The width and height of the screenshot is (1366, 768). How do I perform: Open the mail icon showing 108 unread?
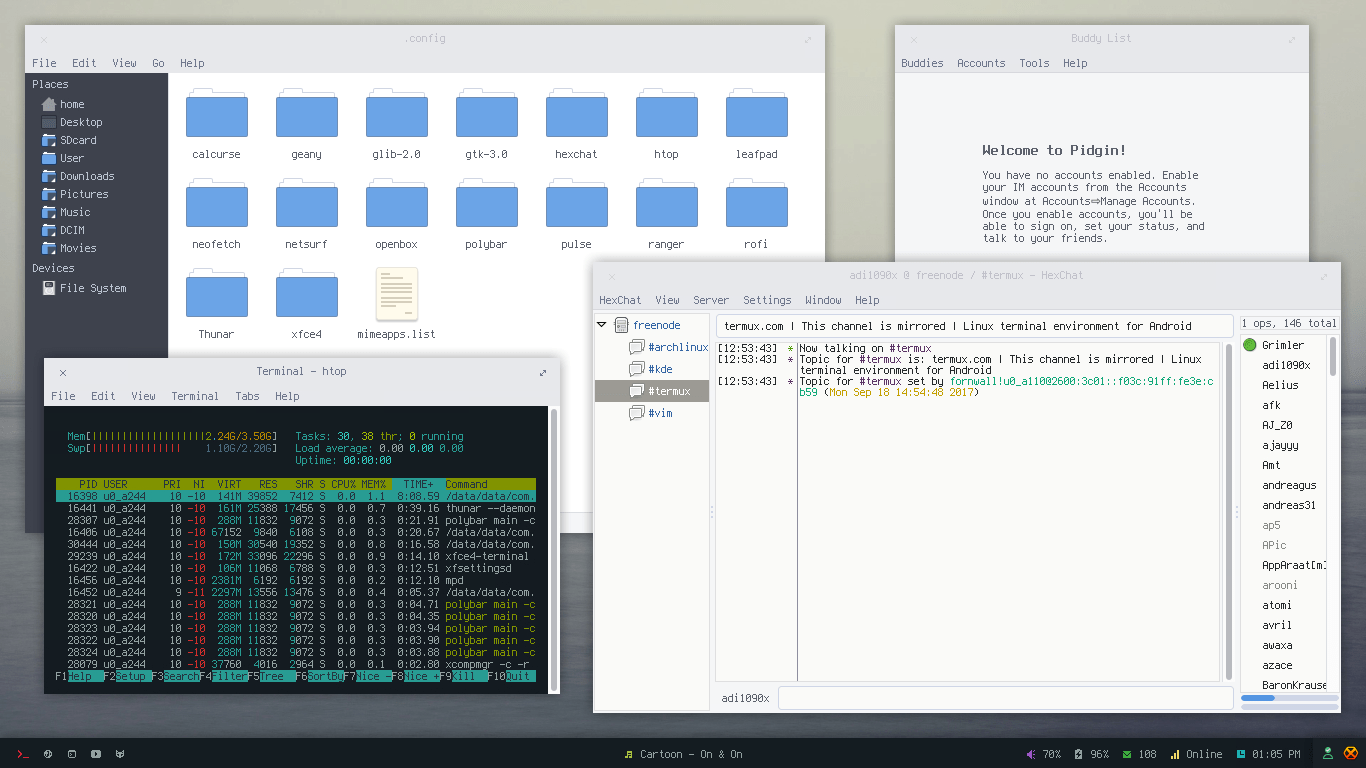[x=1127, y=754]
